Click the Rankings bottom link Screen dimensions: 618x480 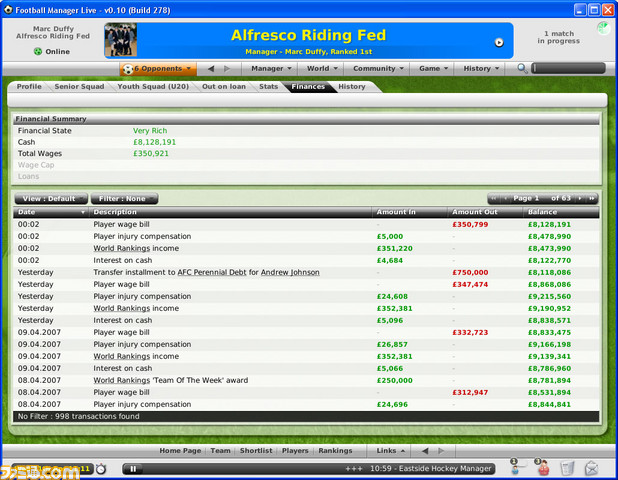point(335,450)
